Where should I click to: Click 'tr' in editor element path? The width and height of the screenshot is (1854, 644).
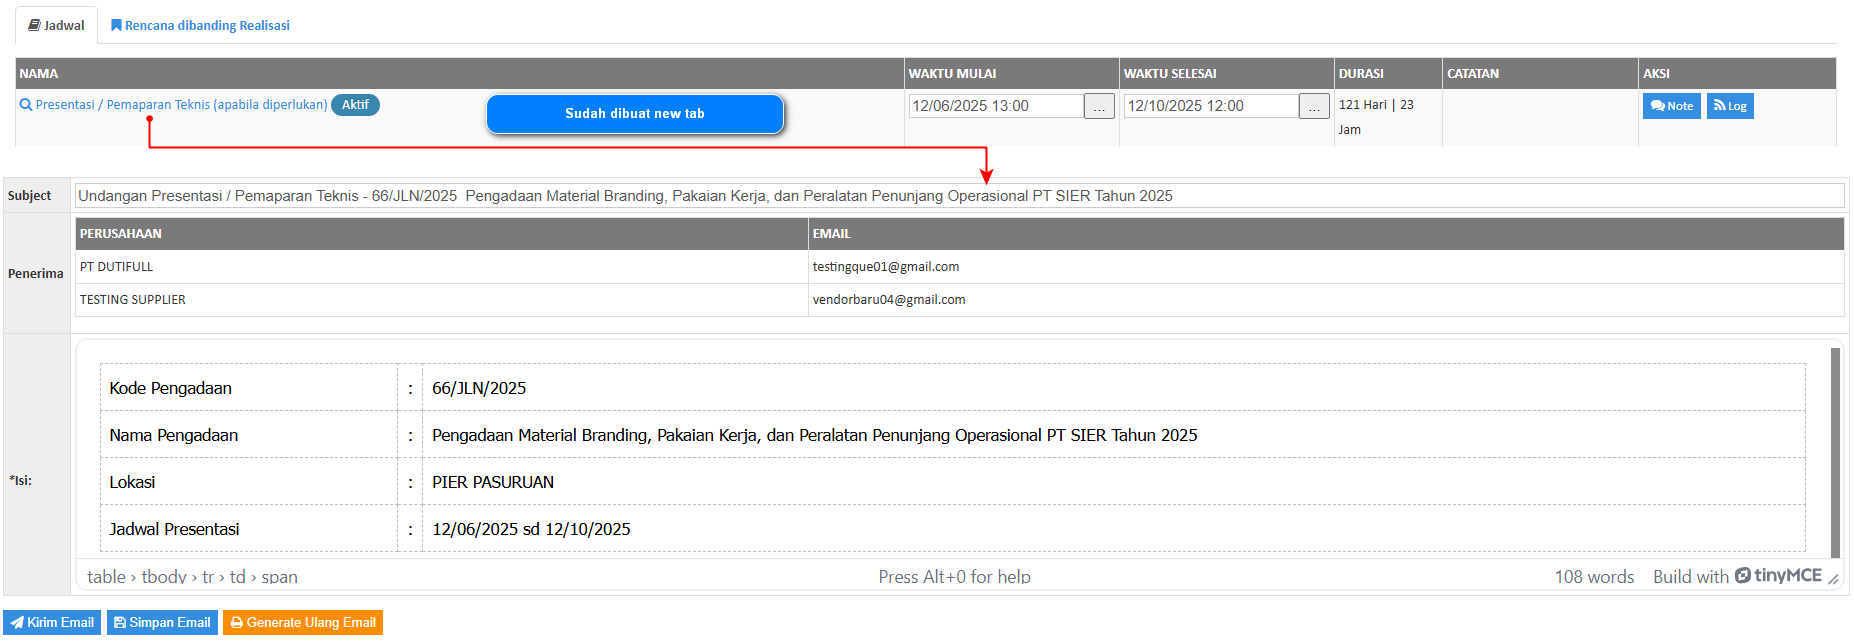pyautogui.click(x=208, y=577)
